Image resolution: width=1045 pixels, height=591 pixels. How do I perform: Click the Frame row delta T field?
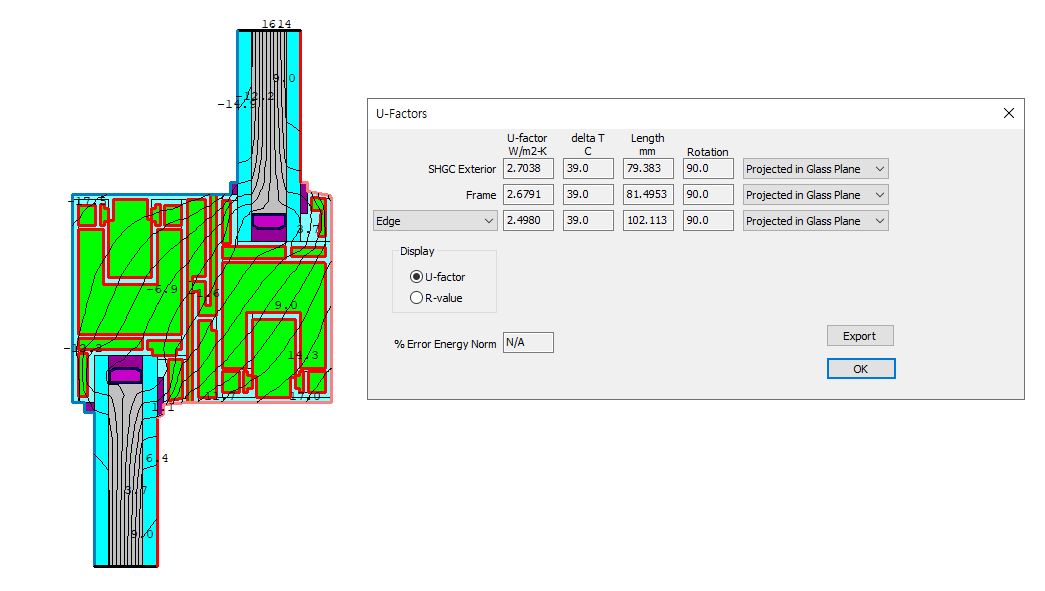point(588,195)
